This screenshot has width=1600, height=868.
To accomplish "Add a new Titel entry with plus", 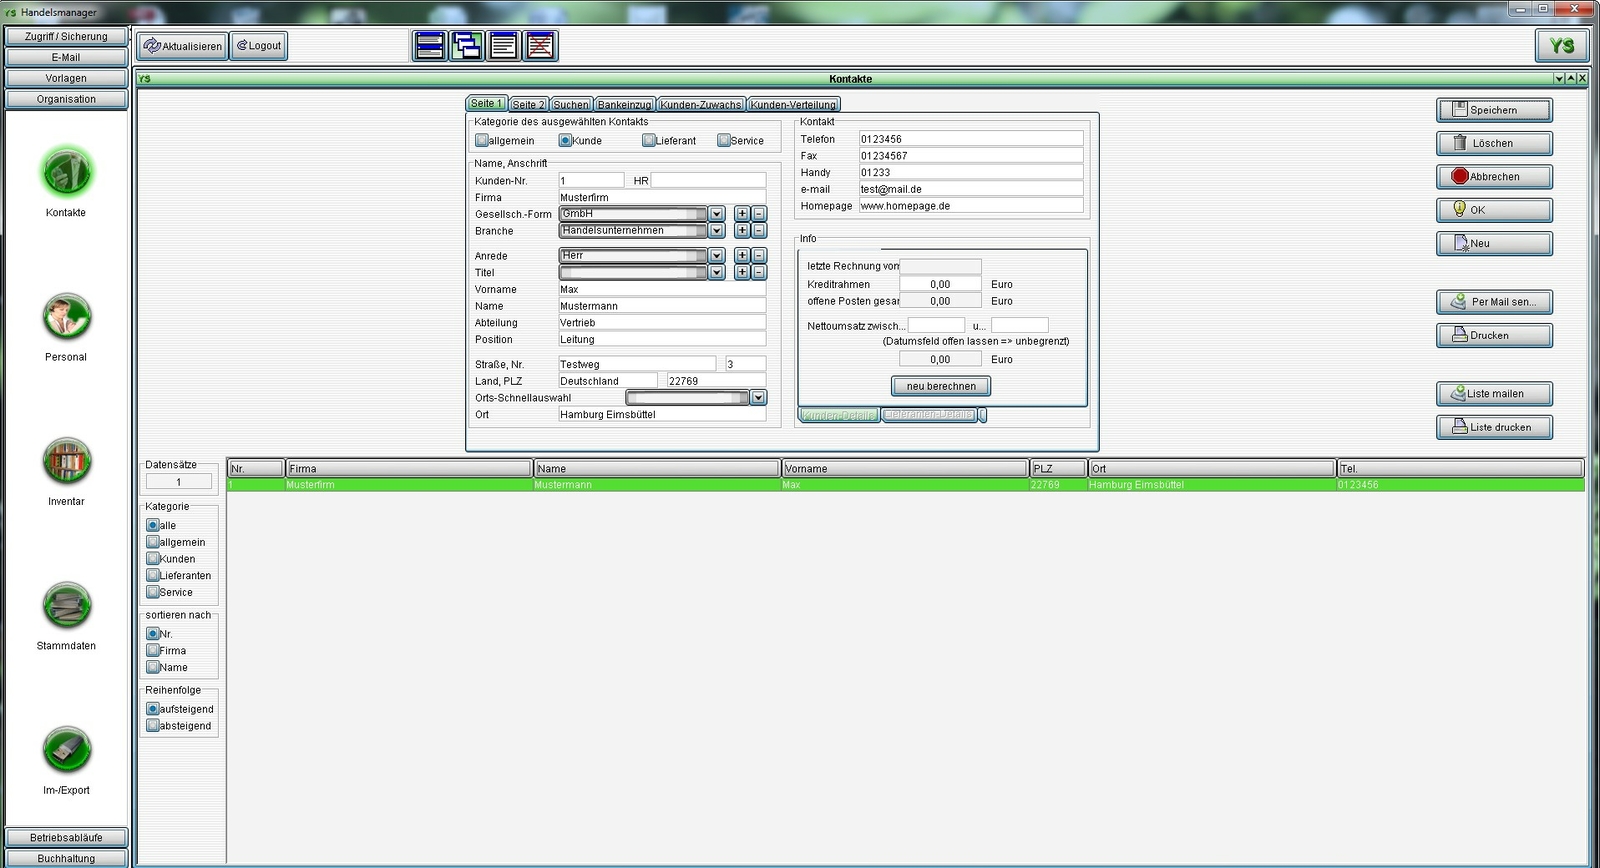I will [742, 272].
